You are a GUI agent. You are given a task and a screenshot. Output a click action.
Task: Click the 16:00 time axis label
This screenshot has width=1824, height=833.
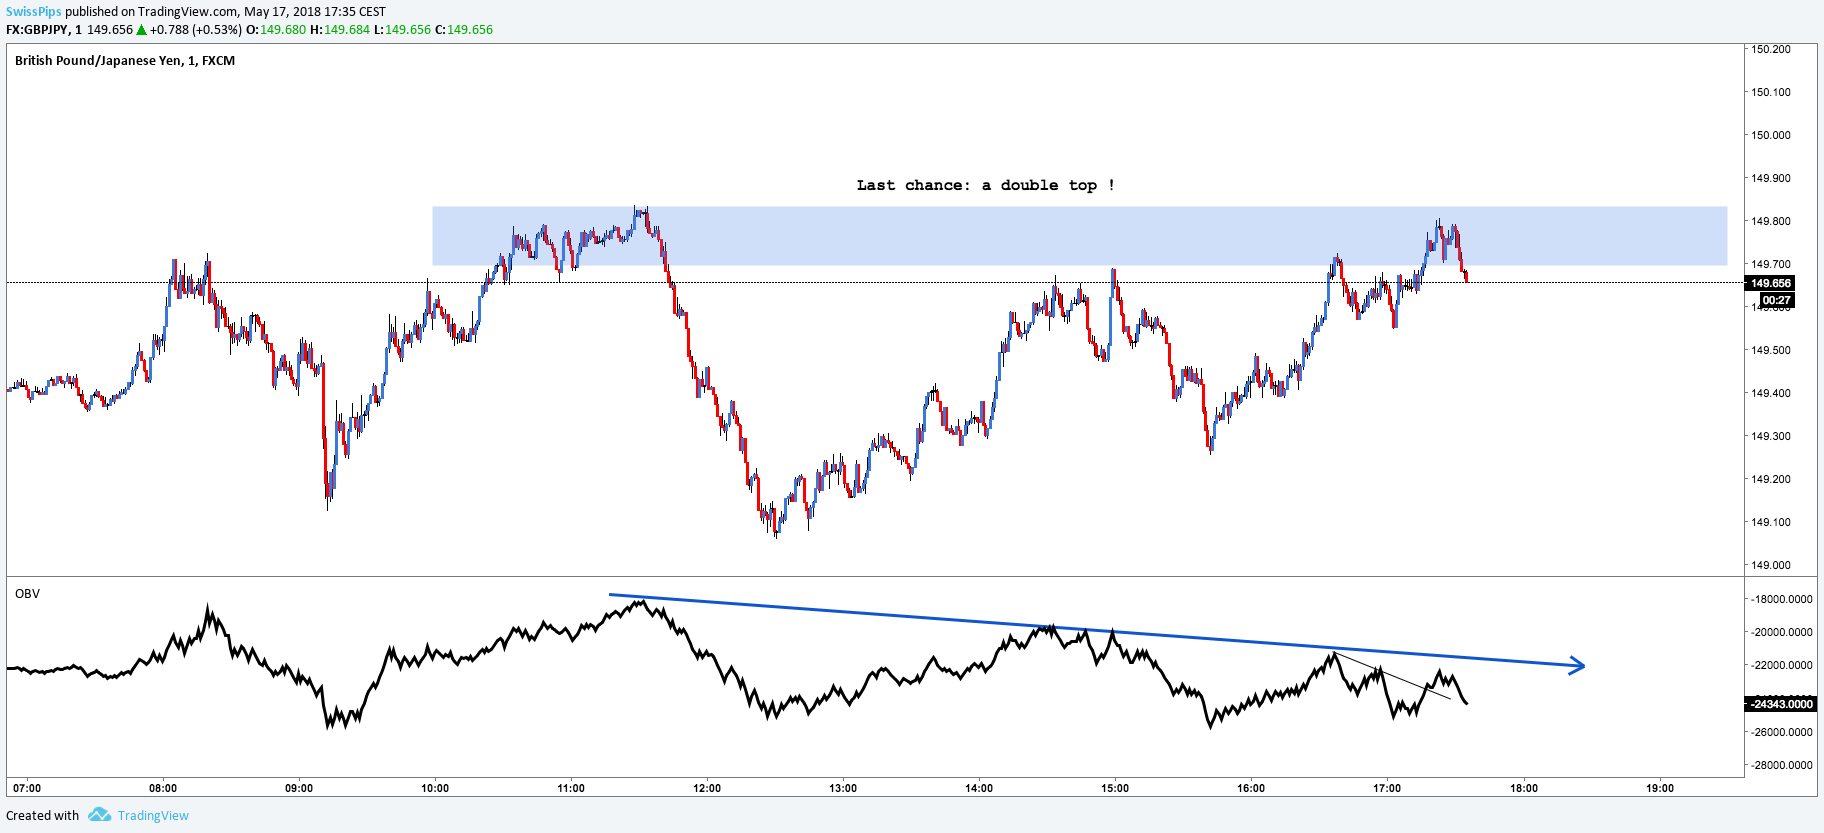click(x=1251, y=788)
